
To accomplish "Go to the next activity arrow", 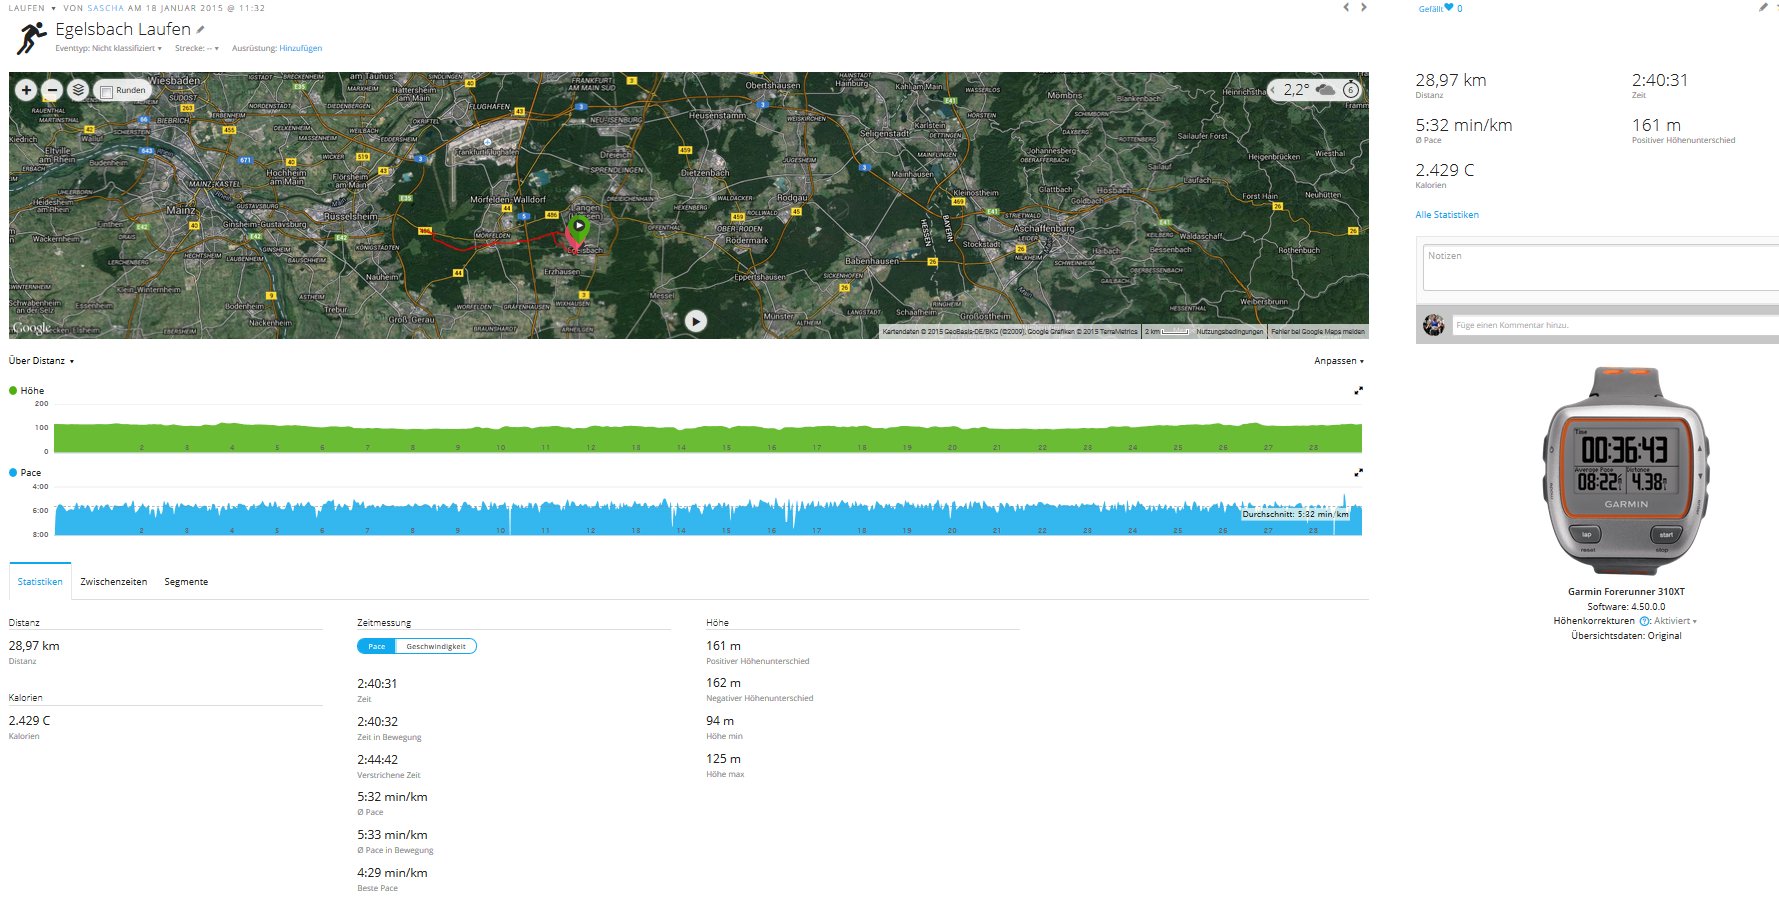I will [x=1363, y=8].
